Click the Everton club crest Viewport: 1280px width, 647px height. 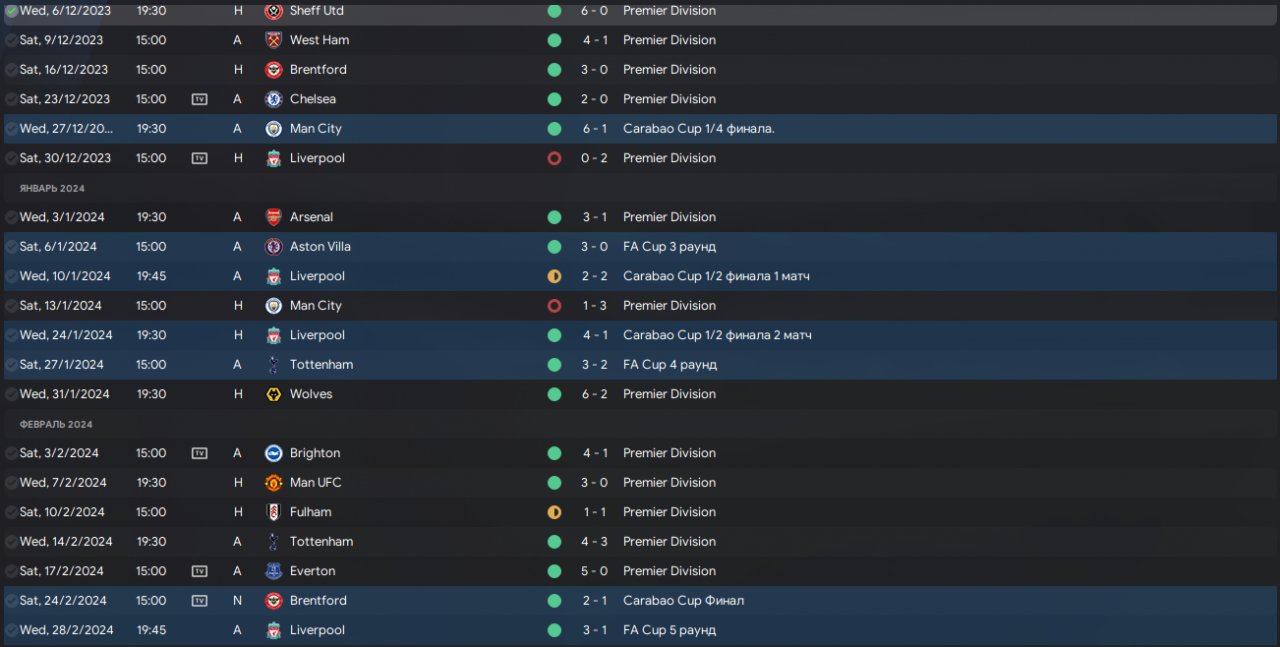pyautogui.click(x=273, y=571)
